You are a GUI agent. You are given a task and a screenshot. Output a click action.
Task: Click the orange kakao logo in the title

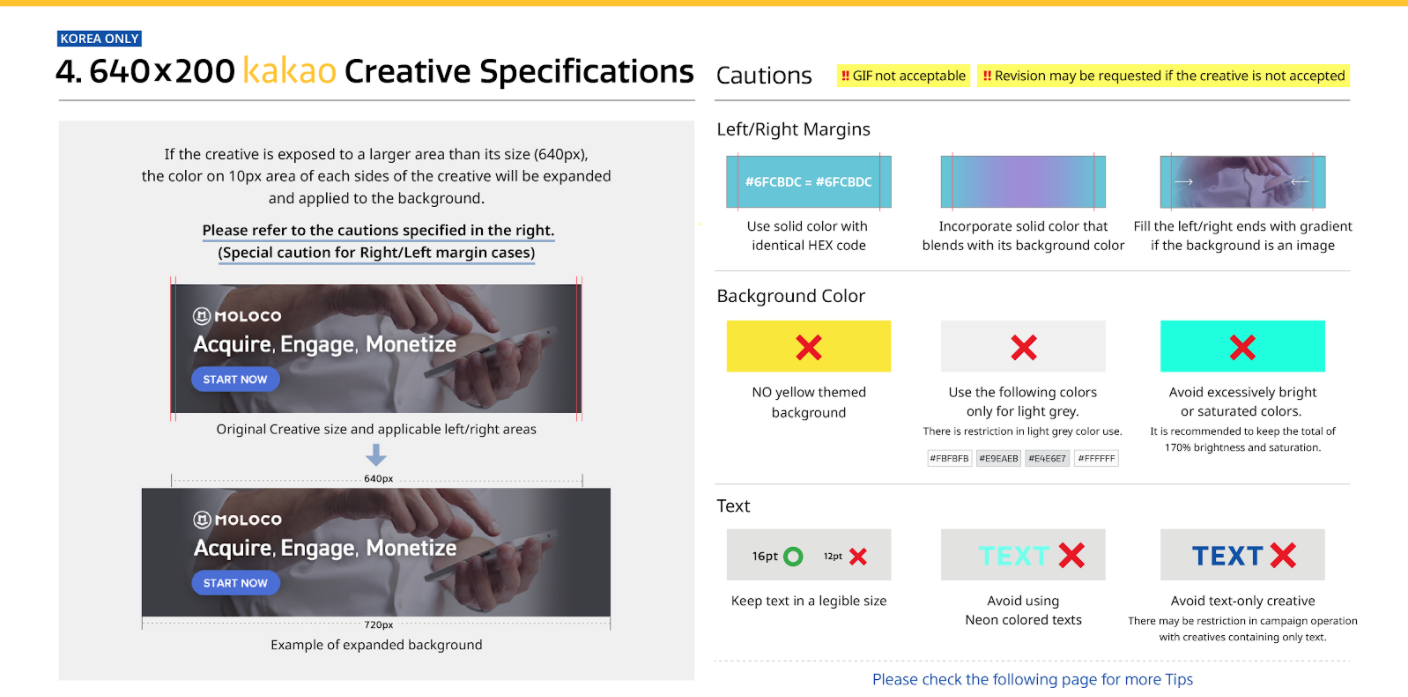[289, 72]
